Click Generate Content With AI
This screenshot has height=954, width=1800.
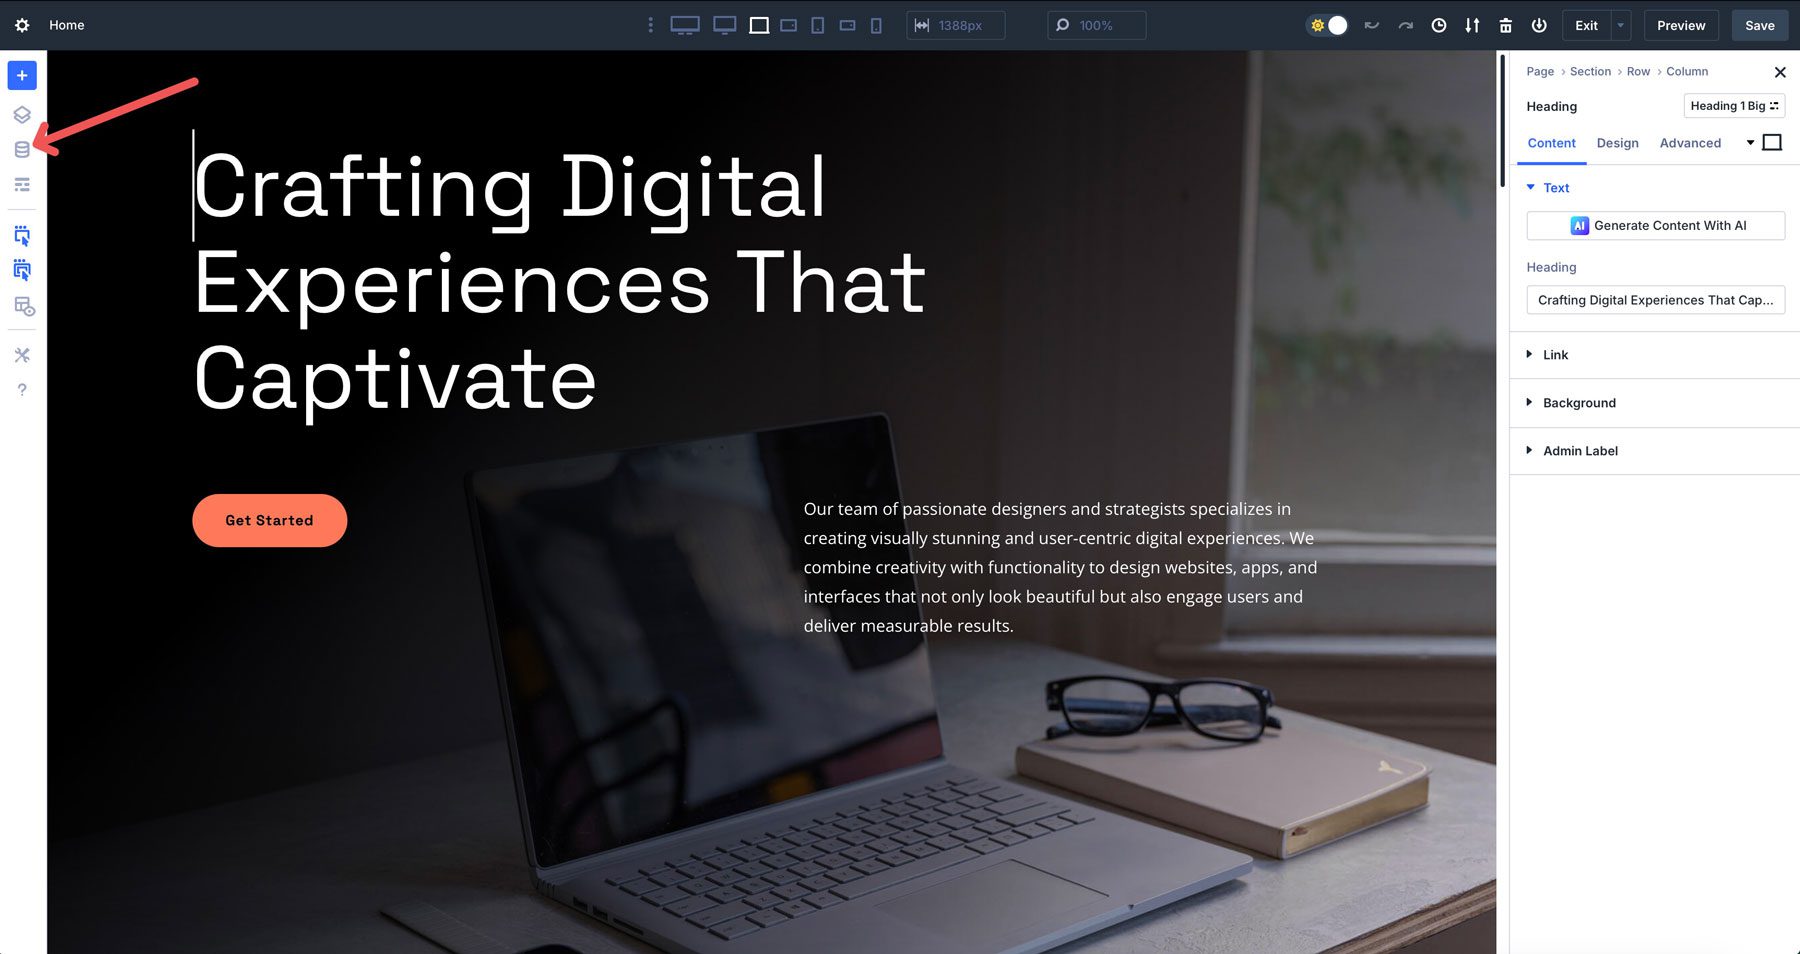pos(1655,225)
